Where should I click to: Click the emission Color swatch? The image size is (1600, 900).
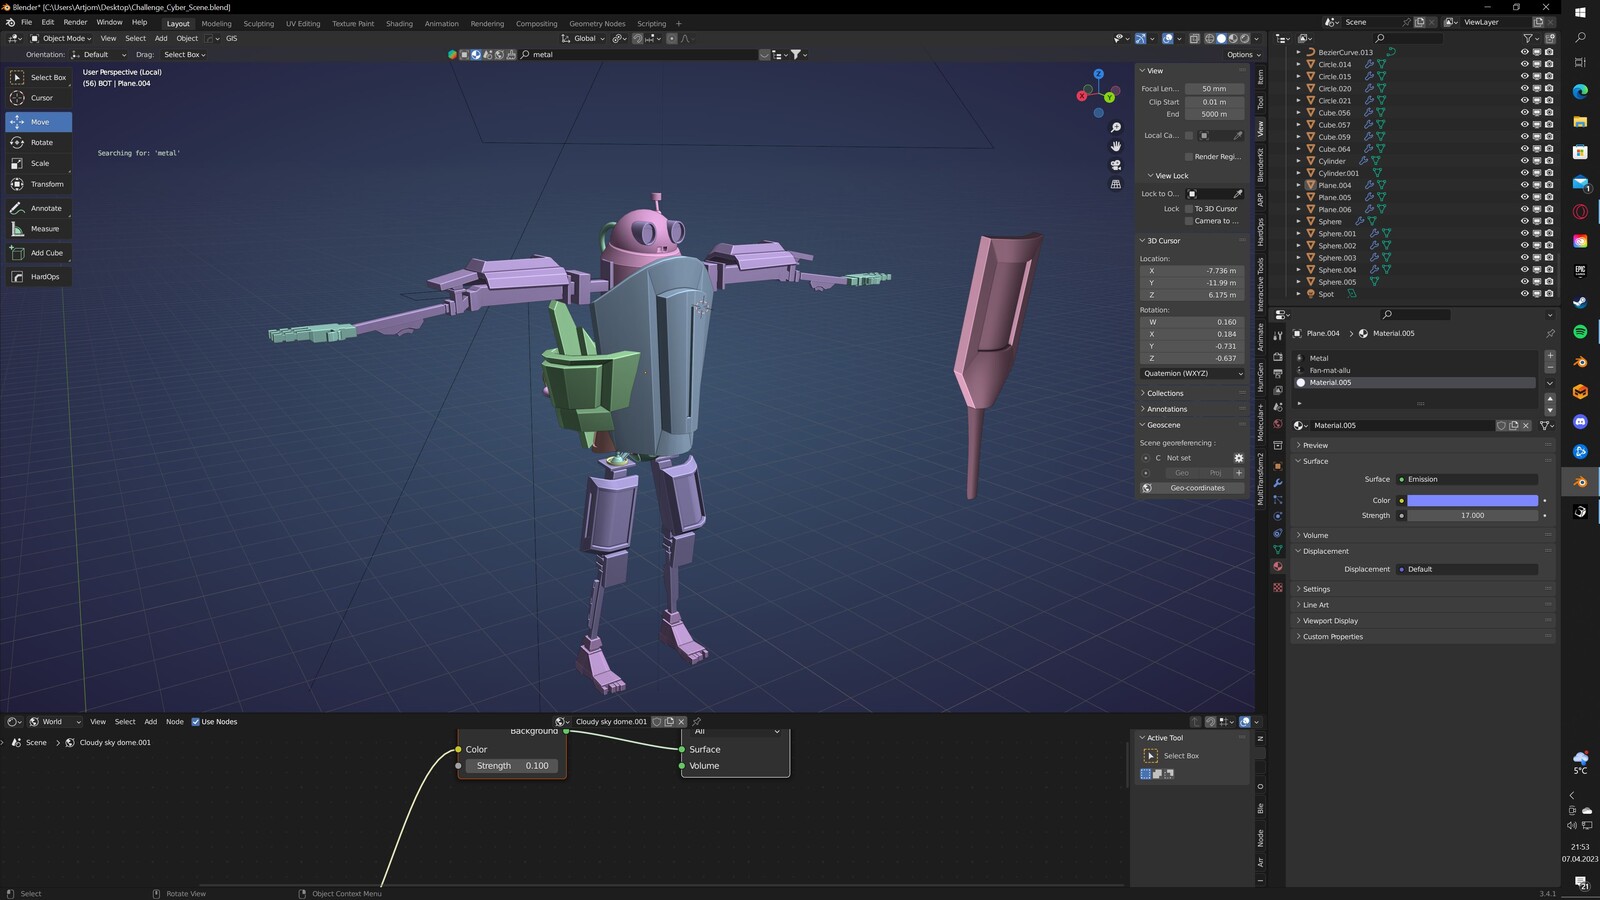1472,500
